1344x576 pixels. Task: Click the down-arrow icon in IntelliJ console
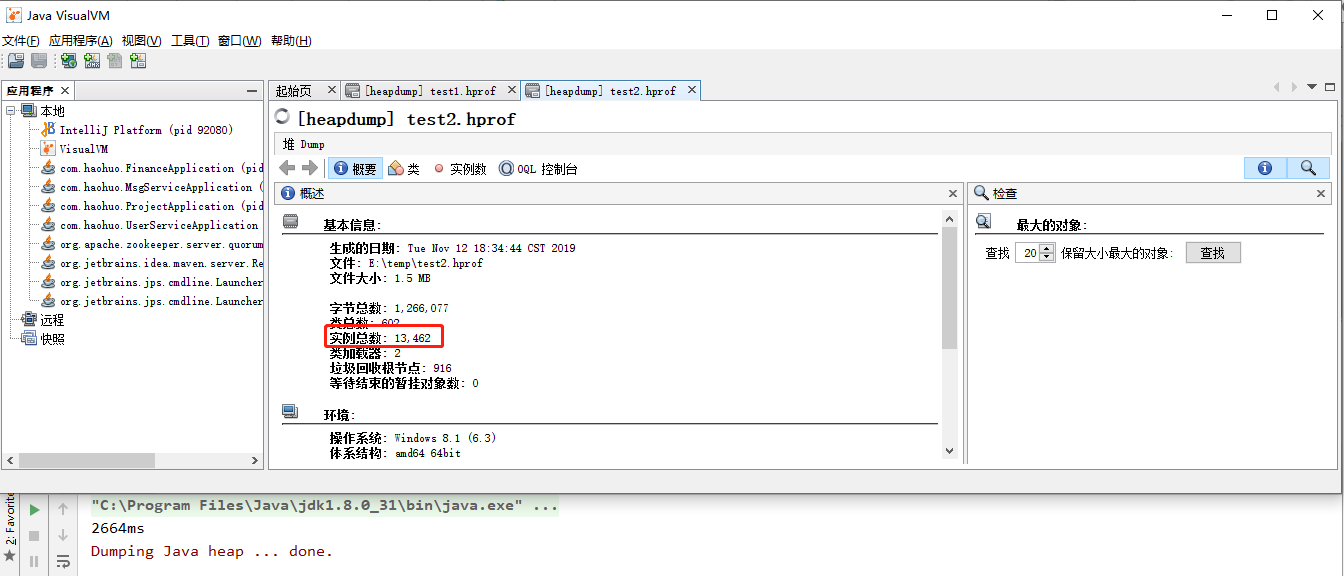click(x=63, y=536)
